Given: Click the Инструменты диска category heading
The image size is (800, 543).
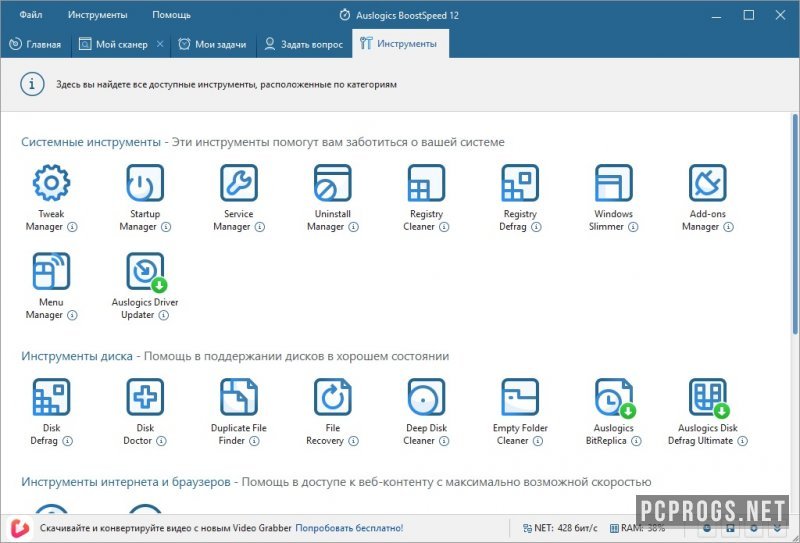Looking at the screenshot, I should (x=77, y=356).
